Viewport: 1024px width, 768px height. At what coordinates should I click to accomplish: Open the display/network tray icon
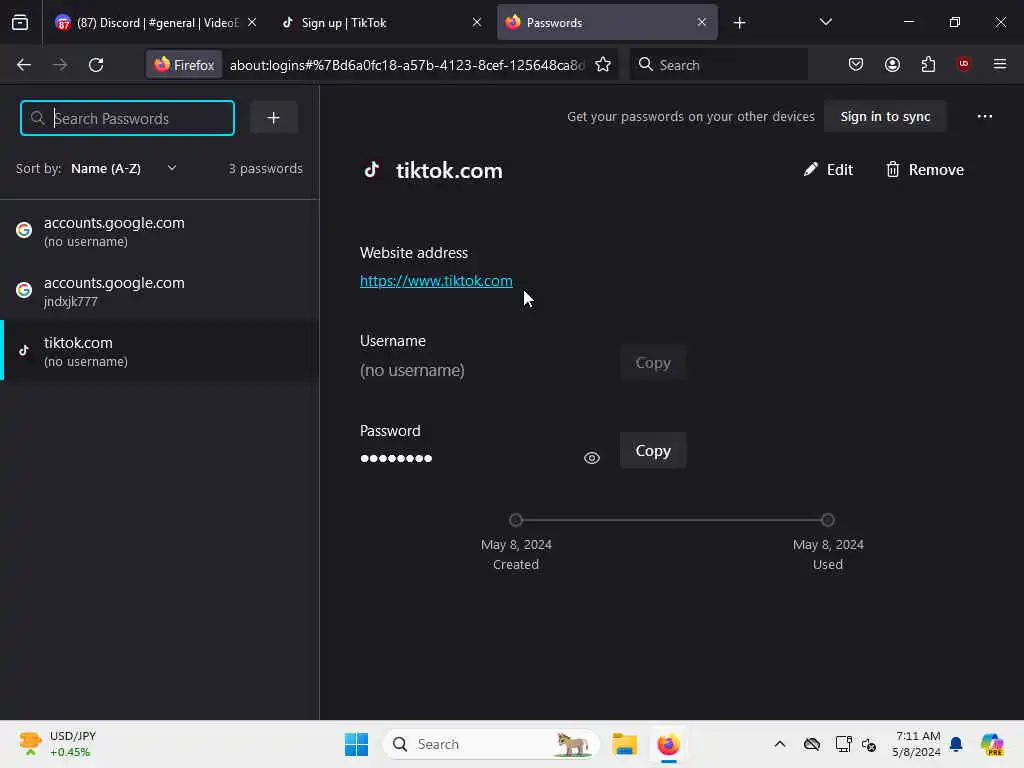843,744
